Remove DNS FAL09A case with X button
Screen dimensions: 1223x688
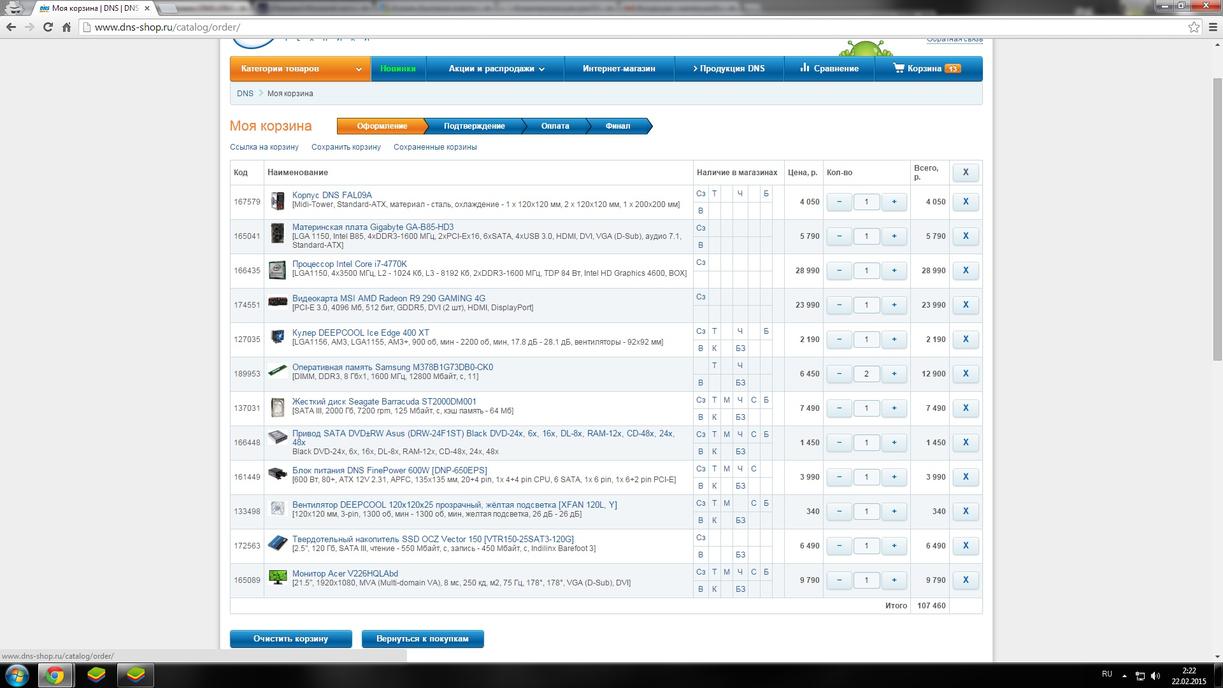[965, 202]
